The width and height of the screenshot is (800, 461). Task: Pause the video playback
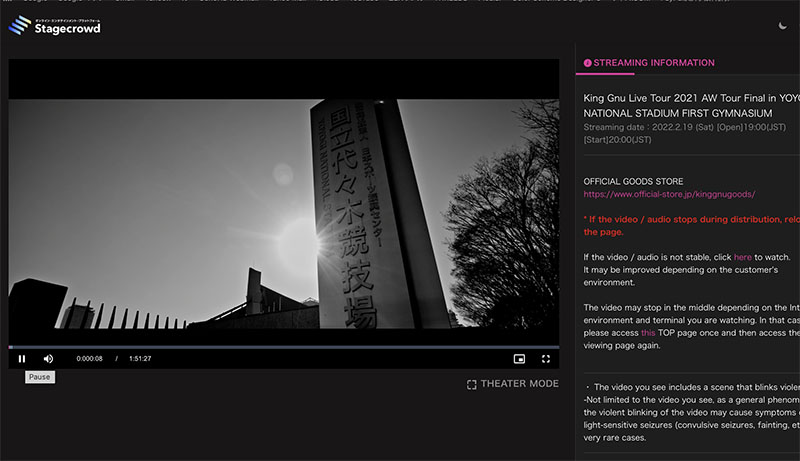pos(21,358)
